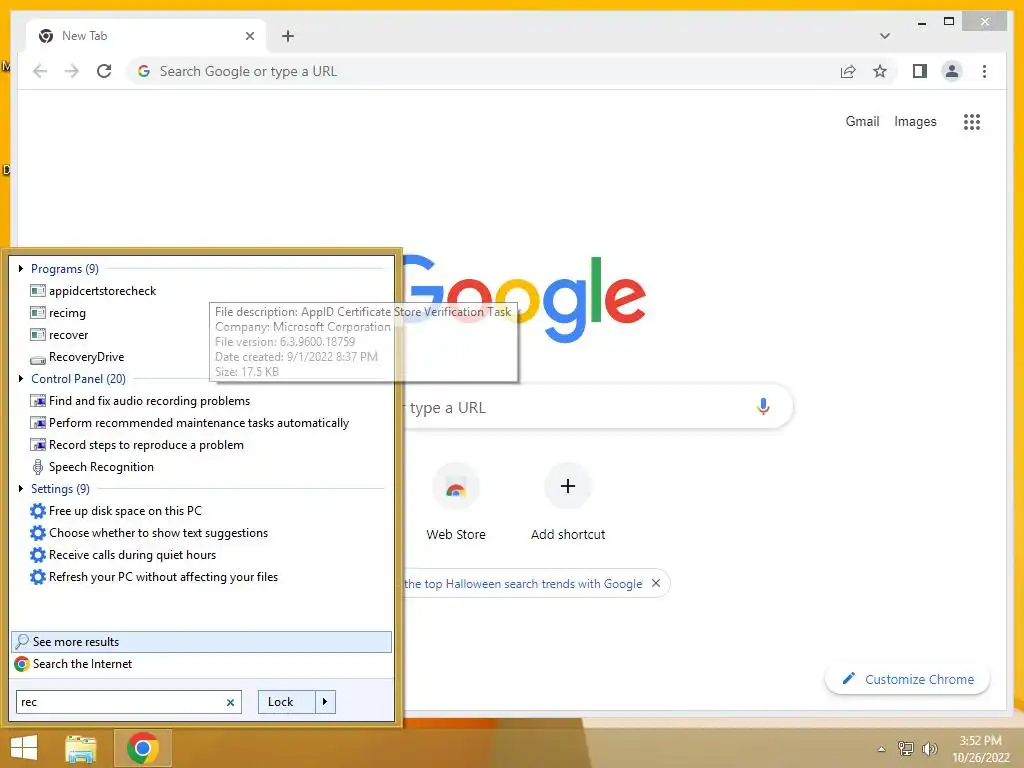
Task: Bookmark this tab with the star icon
Action: 880,71
